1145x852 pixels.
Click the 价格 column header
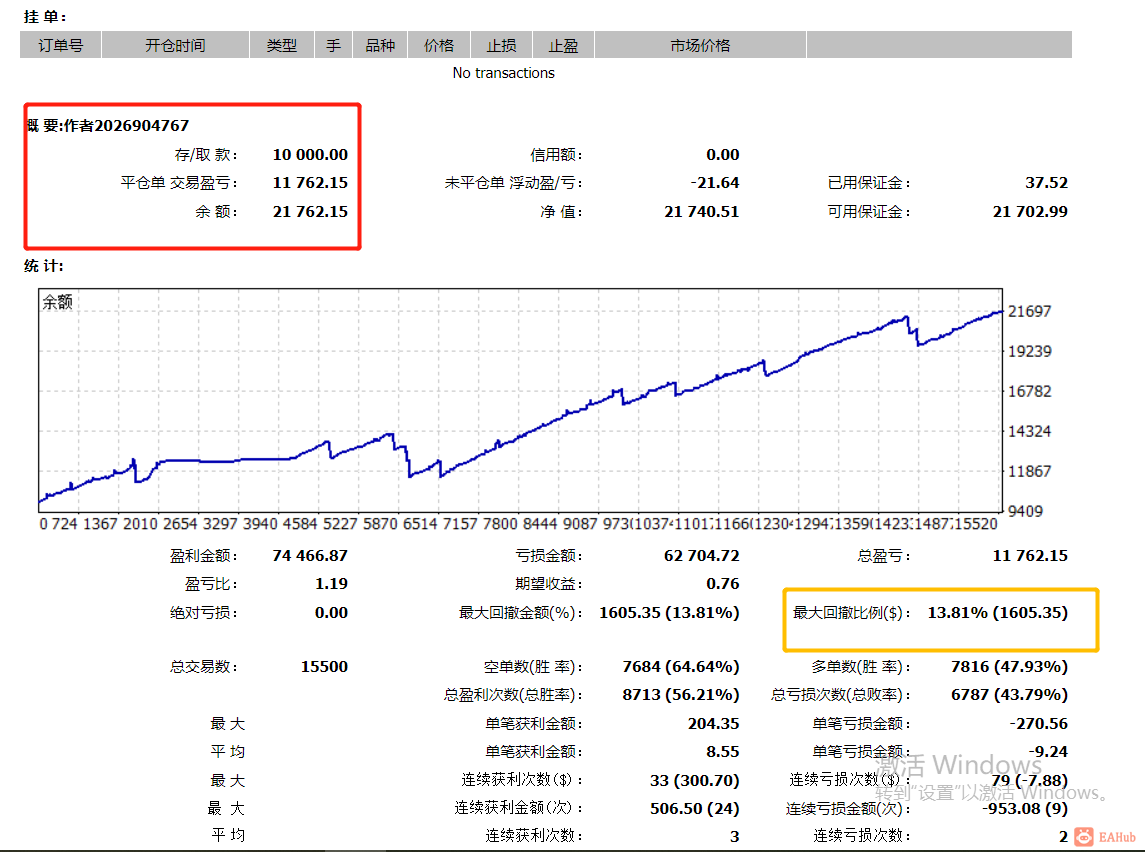[x=439, y=45]
